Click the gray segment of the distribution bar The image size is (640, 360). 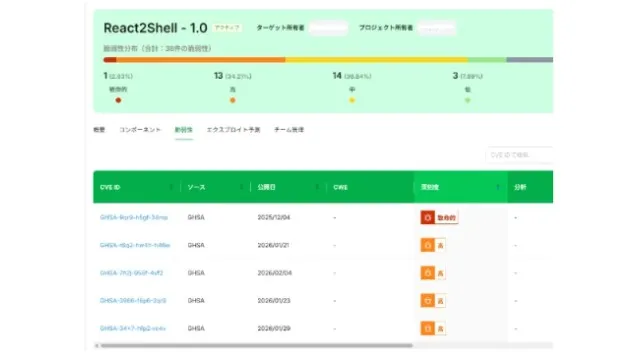(x=530, y=60)
